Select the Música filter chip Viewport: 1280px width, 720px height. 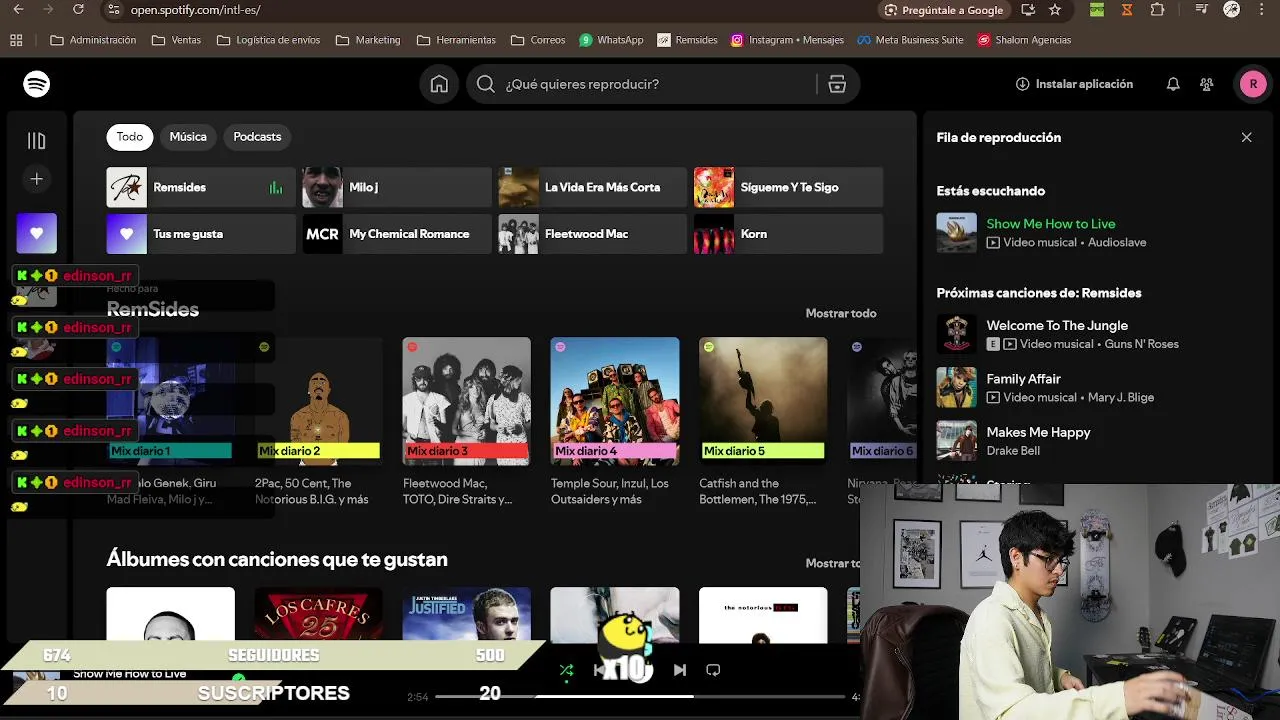coord(188,137)
